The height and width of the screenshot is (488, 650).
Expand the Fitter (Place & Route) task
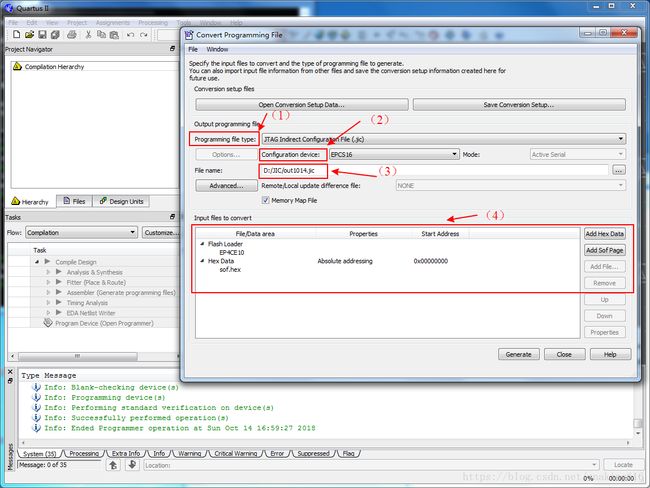pos(48,282)
